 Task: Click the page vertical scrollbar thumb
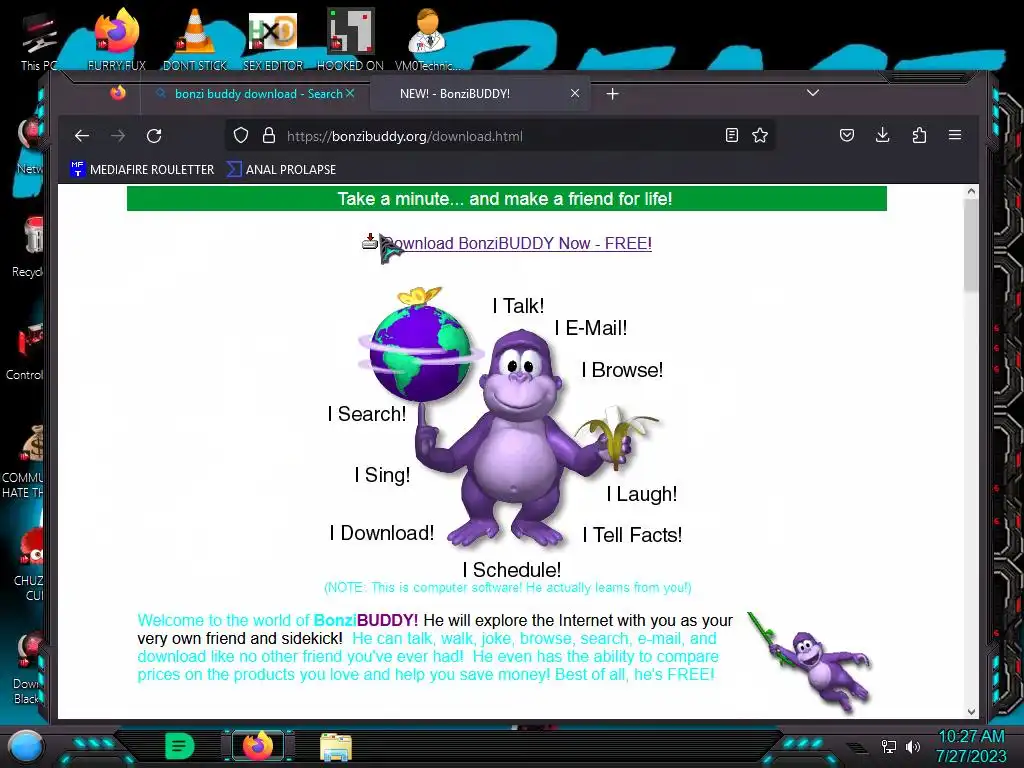click(971, 245)
